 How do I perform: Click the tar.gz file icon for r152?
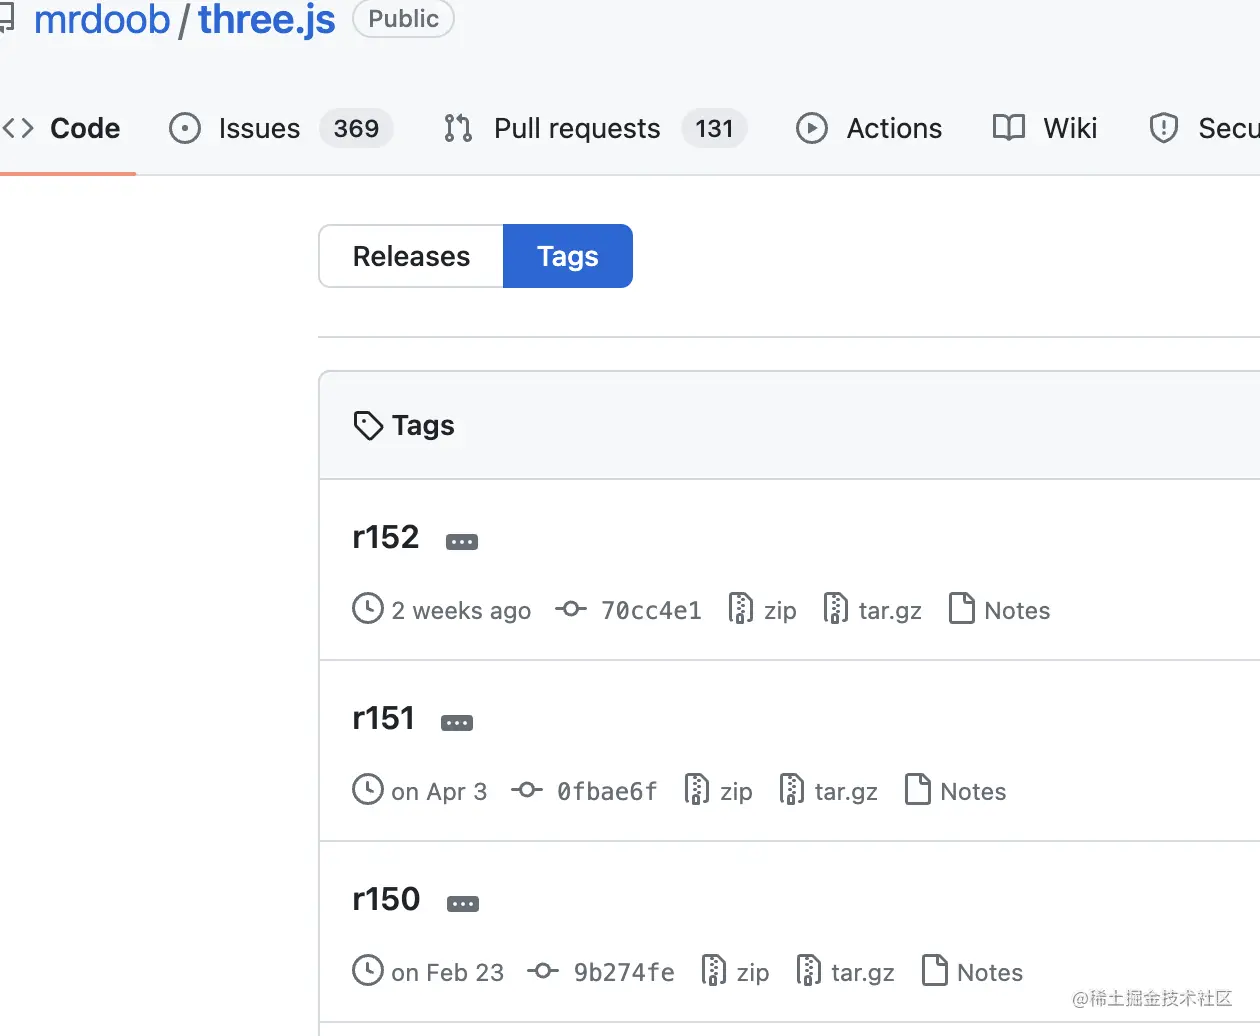(835, 608)
